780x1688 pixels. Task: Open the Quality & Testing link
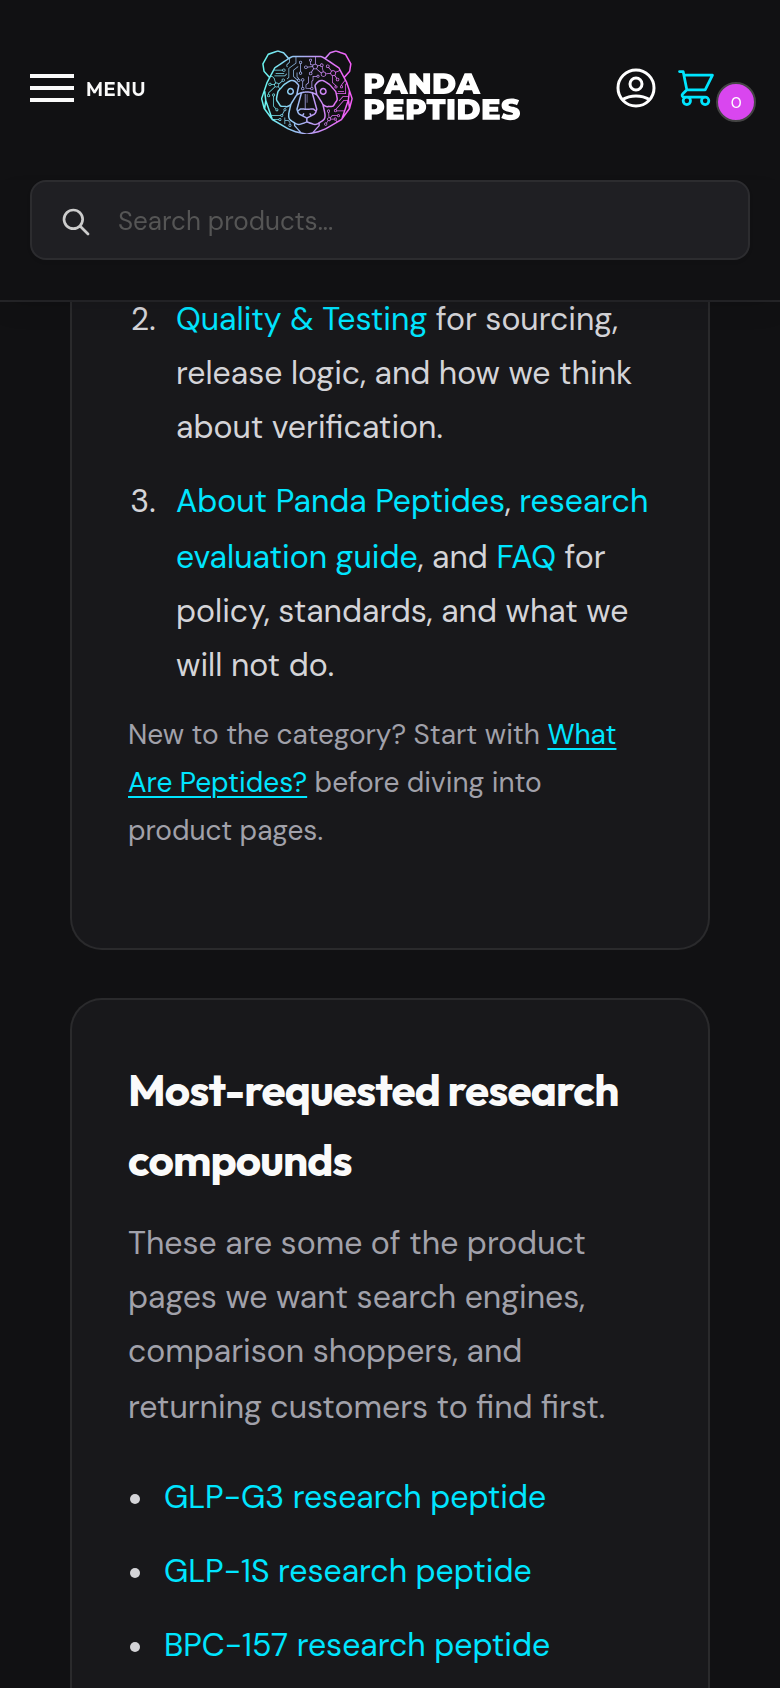(301, 319)
